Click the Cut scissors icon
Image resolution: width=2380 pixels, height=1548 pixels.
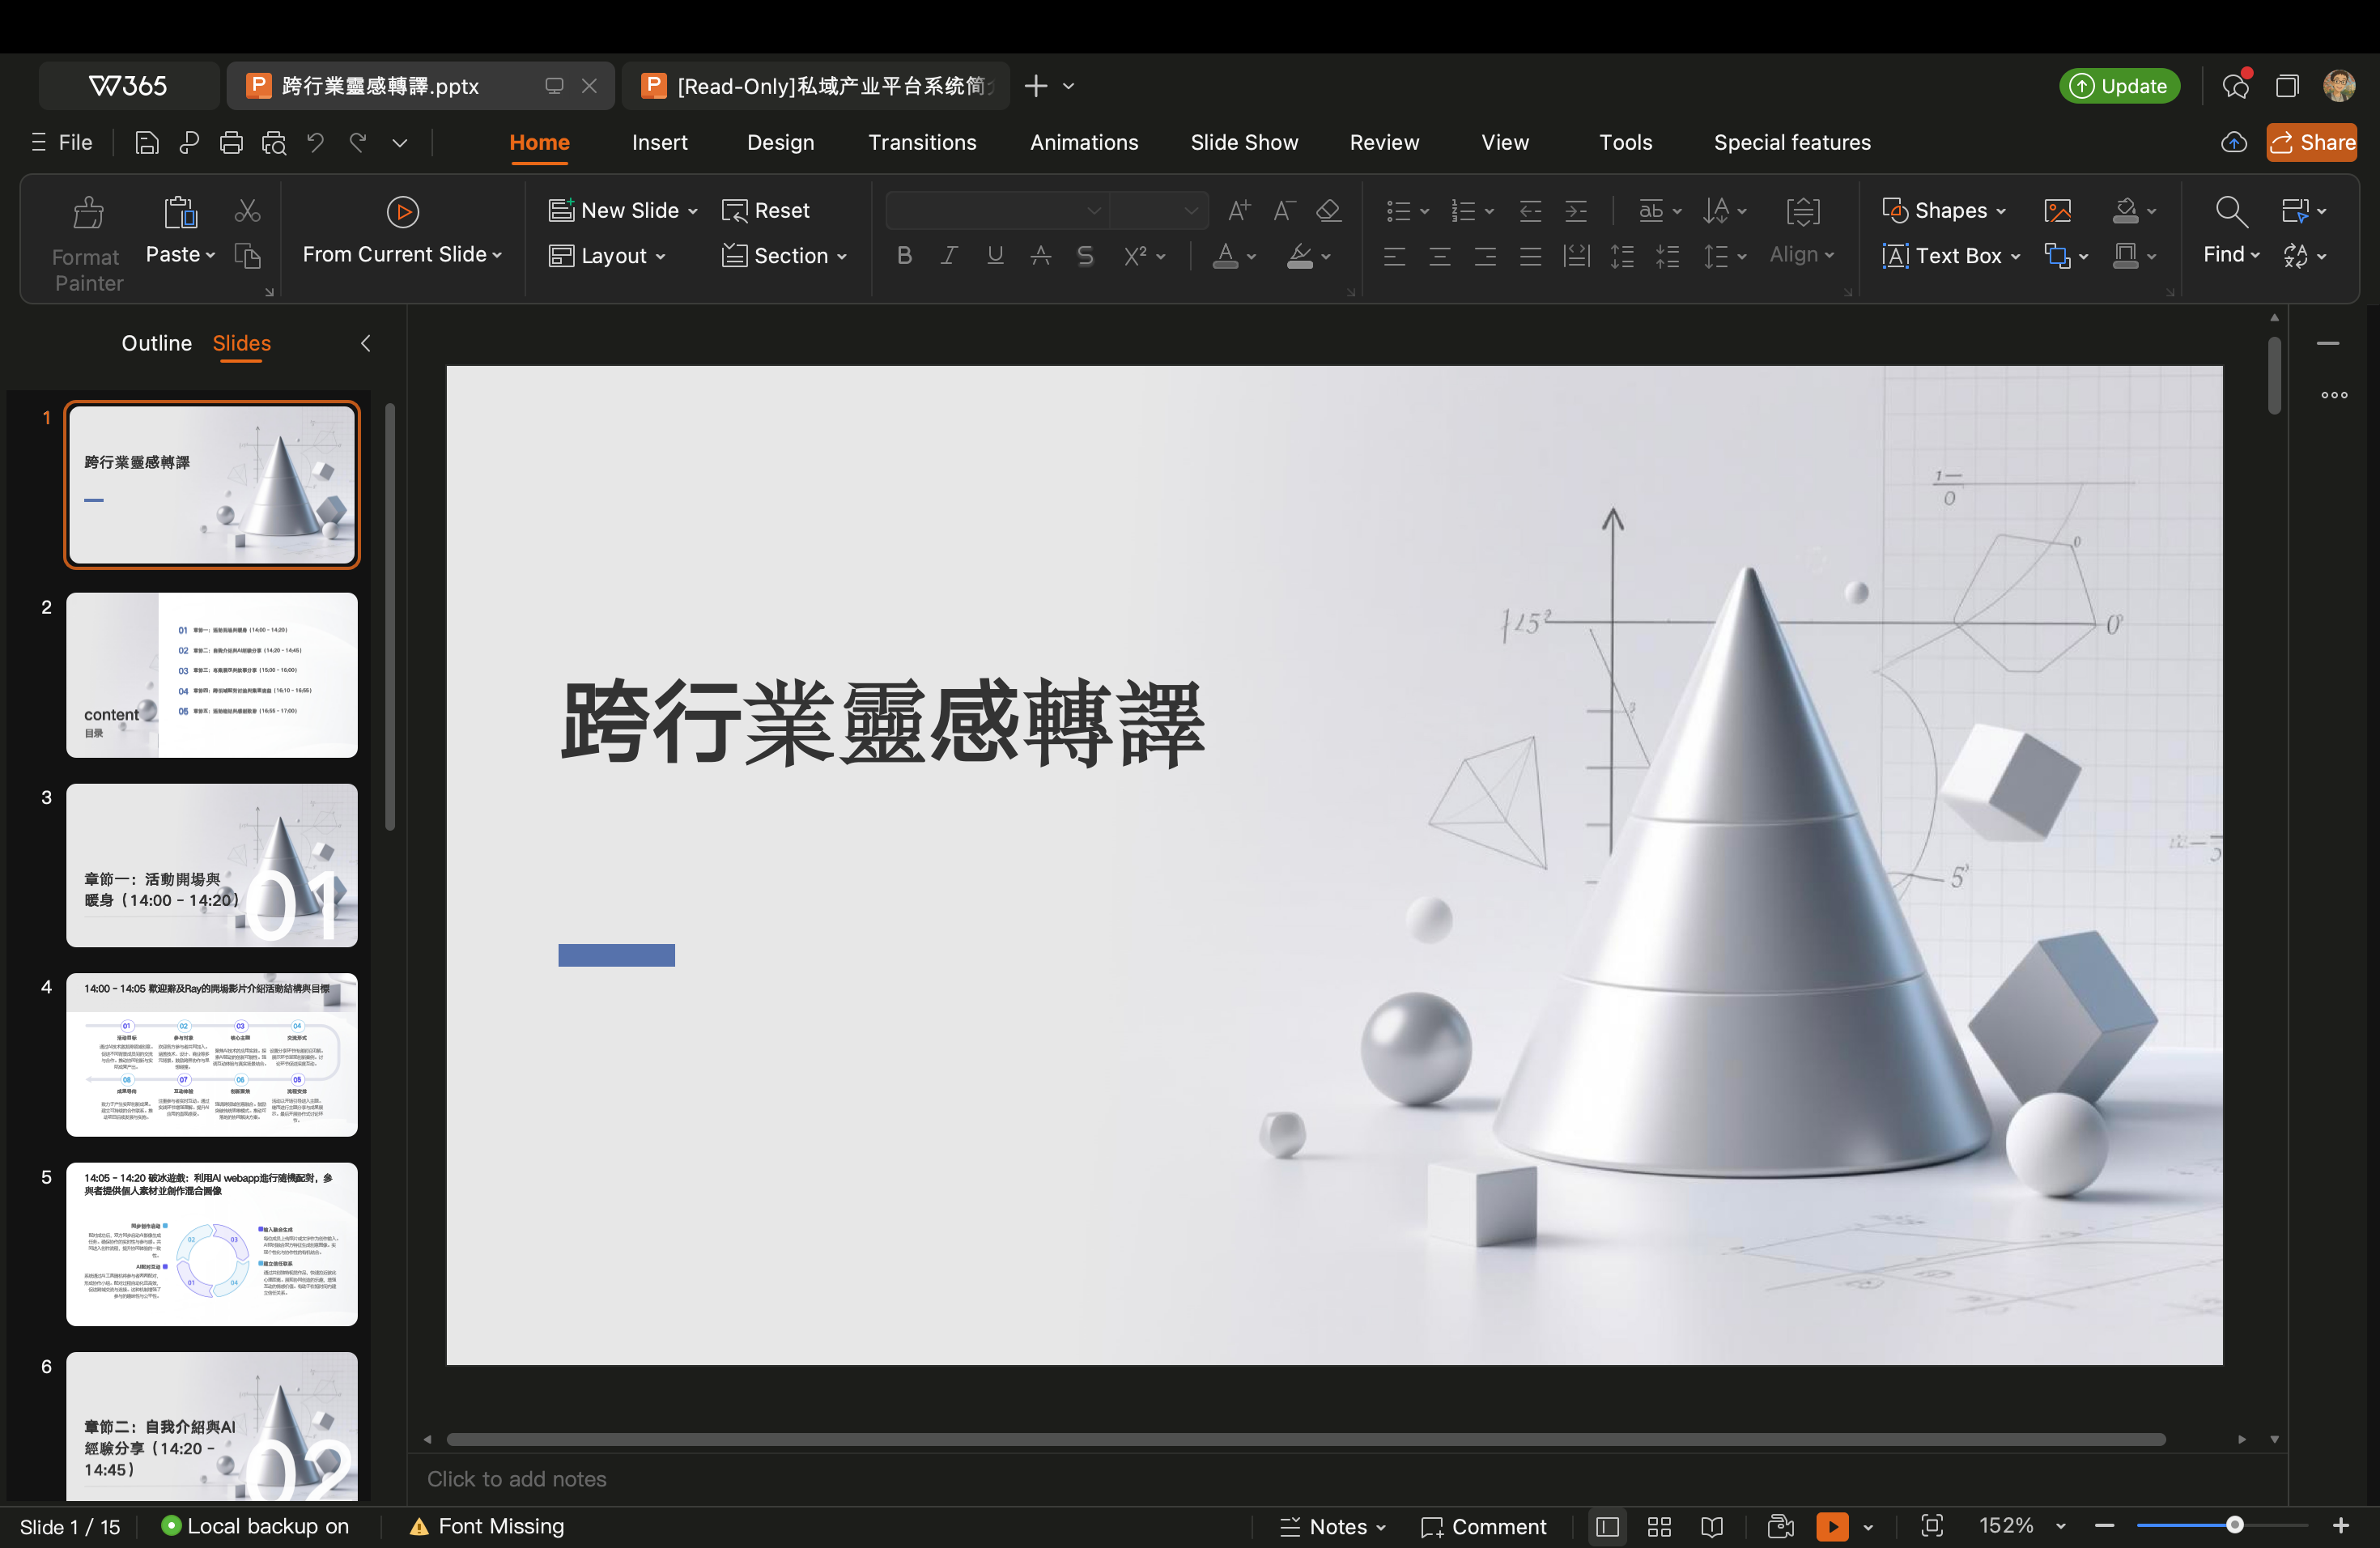point(247,211)
